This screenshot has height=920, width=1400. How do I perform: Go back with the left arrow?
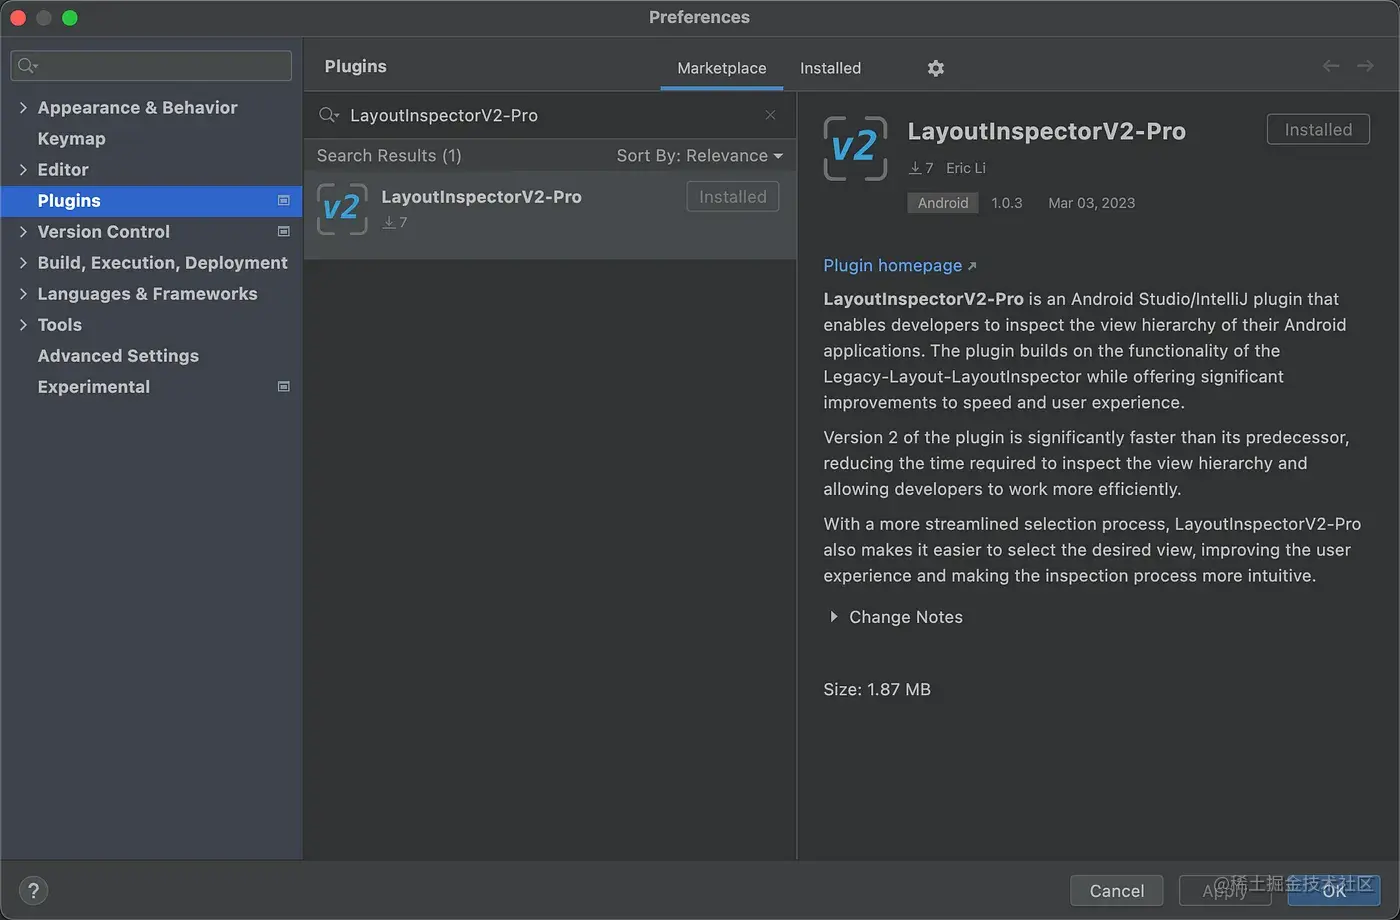click(x=1331, y=66)
